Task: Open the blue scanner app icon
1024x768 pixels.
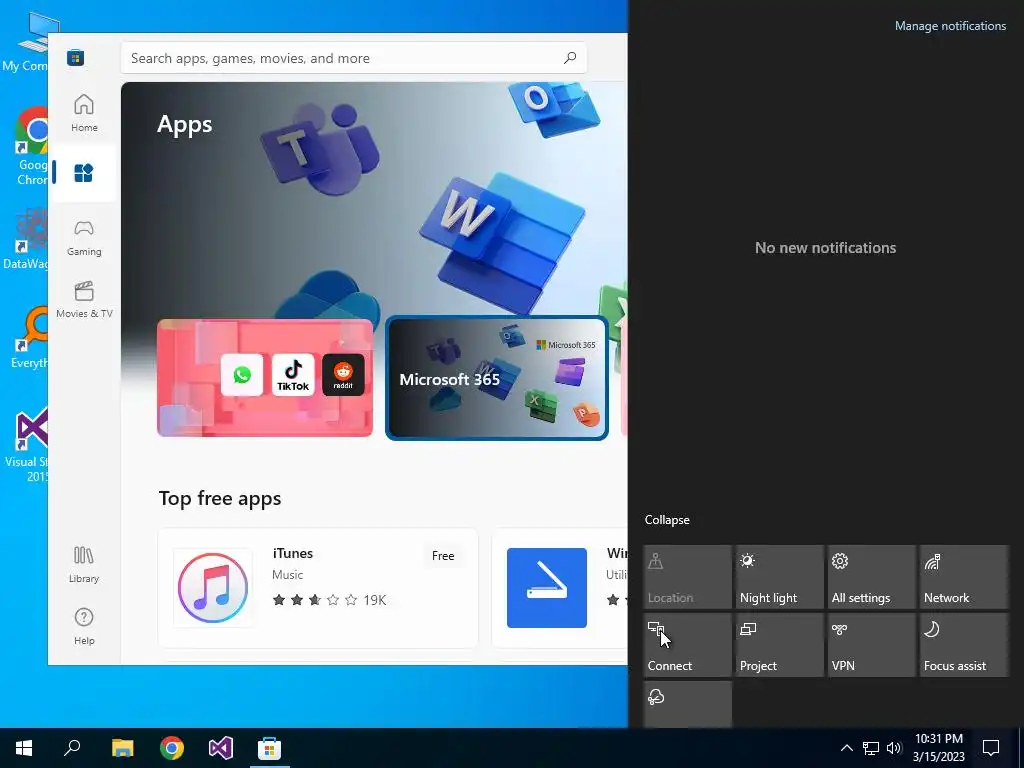Action: [547, 588]
